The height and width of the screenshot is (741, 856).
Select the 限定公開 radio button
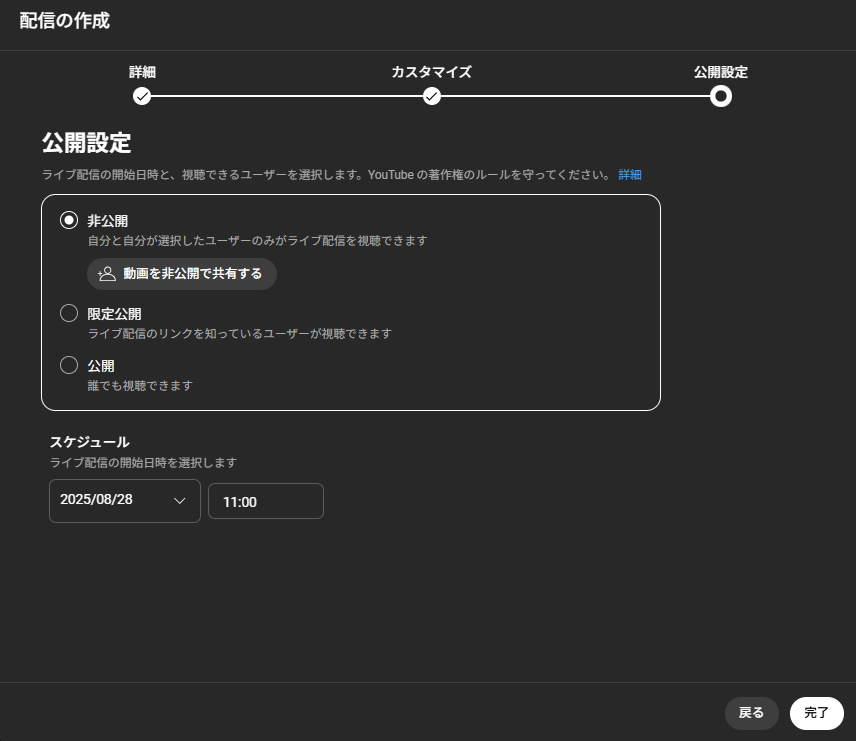click(x=69, y=313)
